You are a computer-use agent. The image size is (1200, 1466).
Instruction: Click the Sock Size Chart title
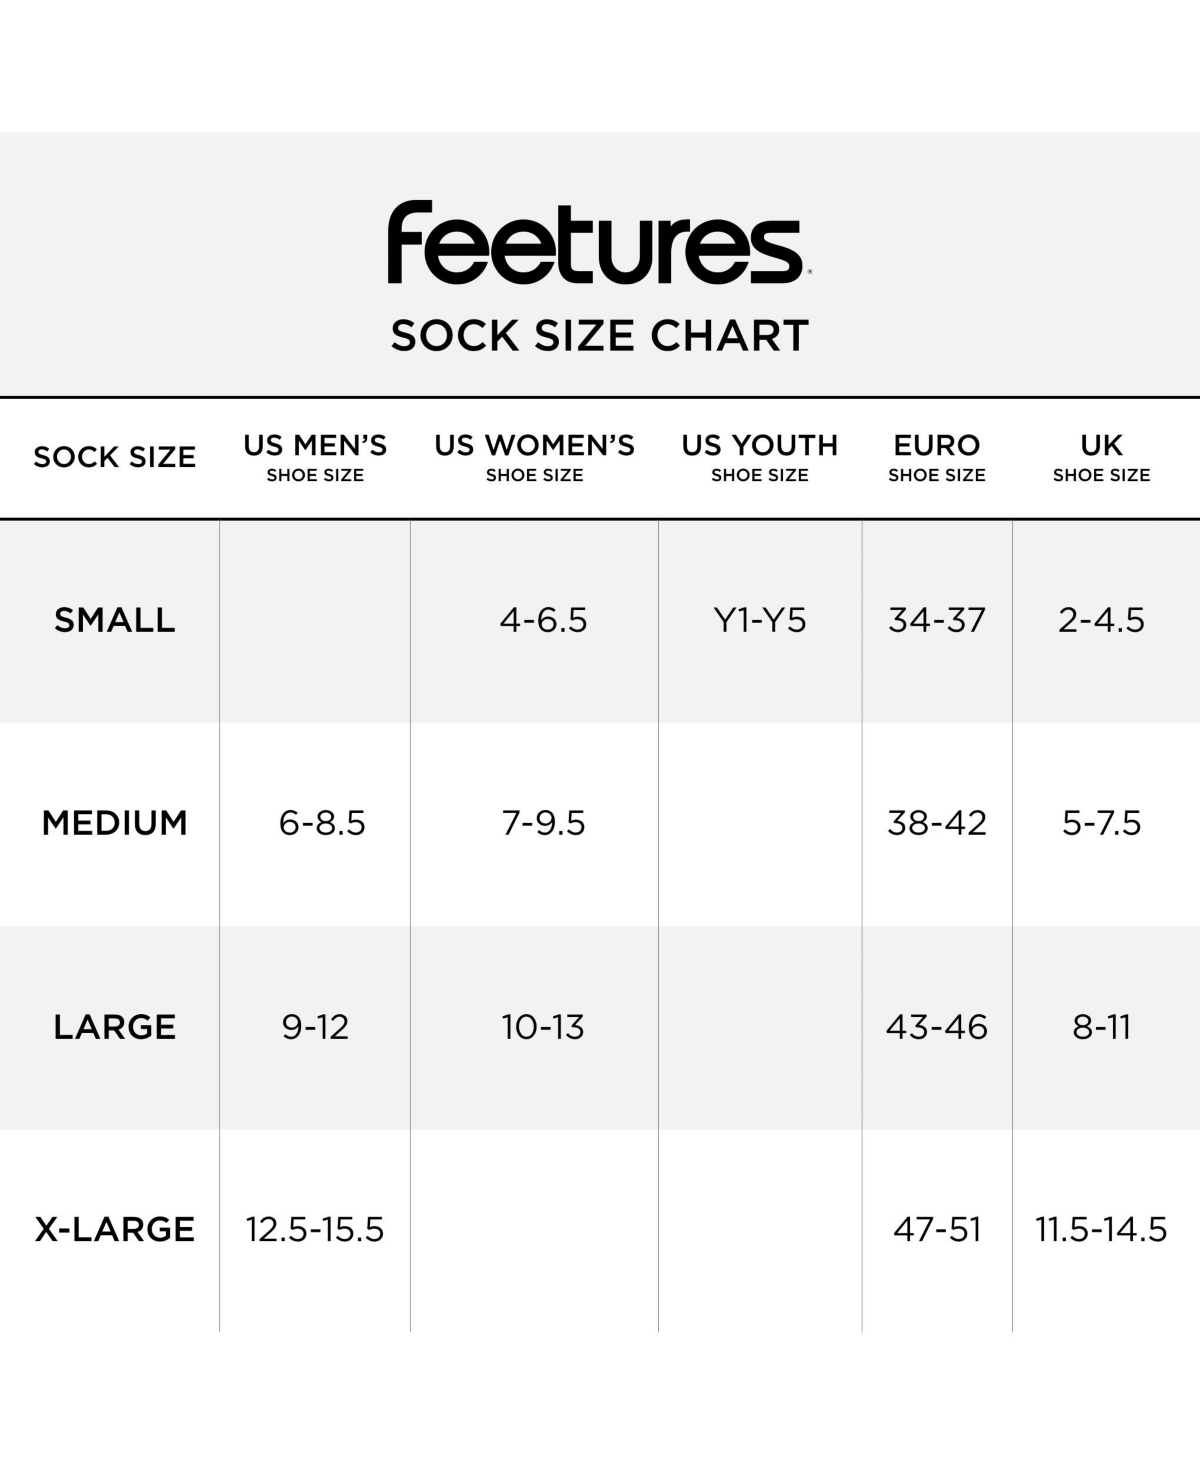[x=599, y=336]
